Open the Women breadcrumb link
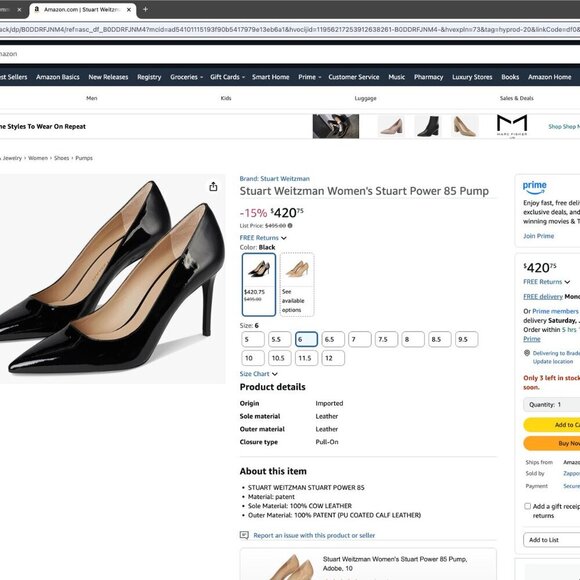Viewport: 580px width, 580px height. [38, 158]
